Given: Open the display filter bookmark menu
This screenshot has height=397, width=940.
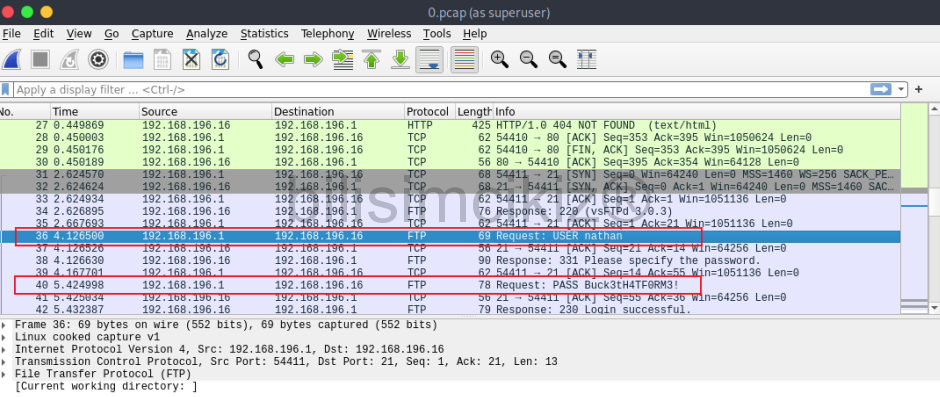Looking at the screenshot, I should pos(5,90).
